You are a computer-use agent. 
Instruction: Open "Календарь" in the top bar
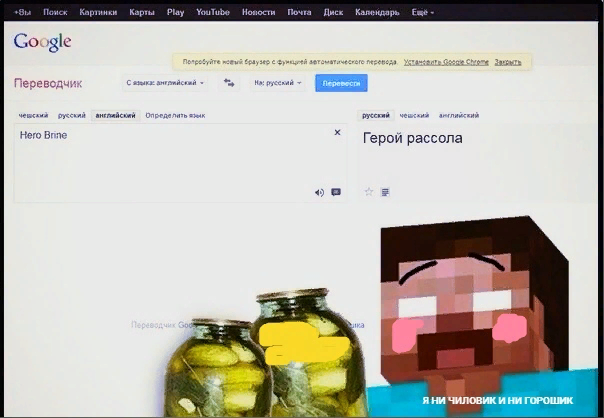click(377, 12)
